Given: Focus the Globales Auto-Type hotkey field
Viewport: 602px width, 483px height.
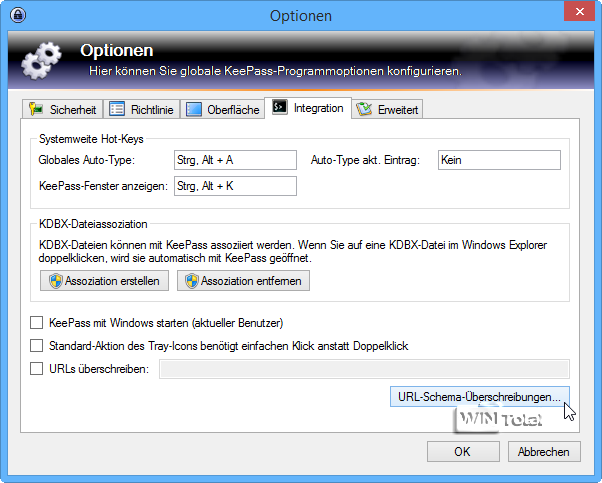Looking at the screenshot, I should pos(235,160).
